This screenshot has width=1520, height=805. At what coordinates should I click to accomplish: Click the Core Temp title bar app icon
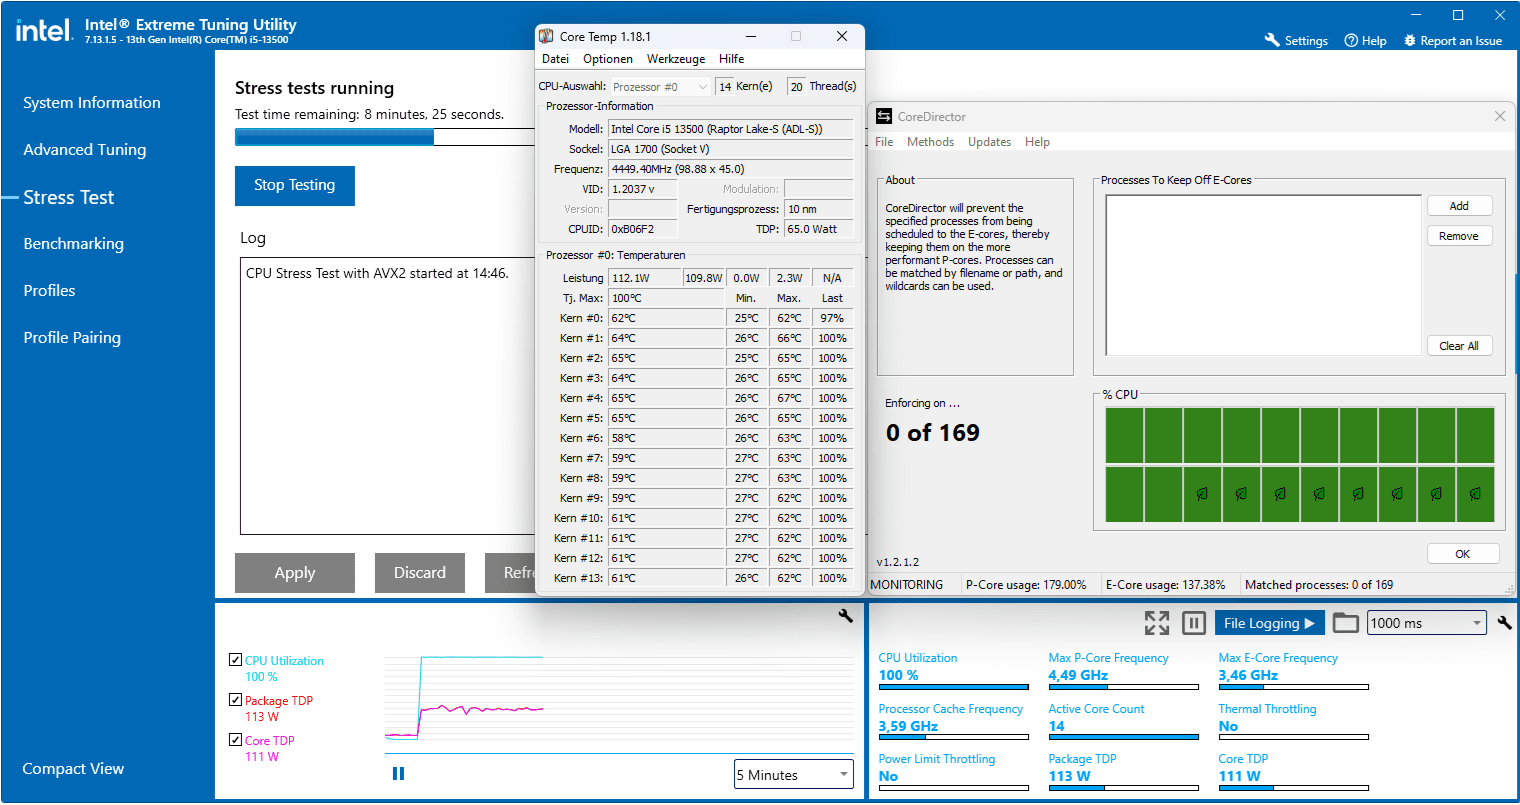point(546,36)
